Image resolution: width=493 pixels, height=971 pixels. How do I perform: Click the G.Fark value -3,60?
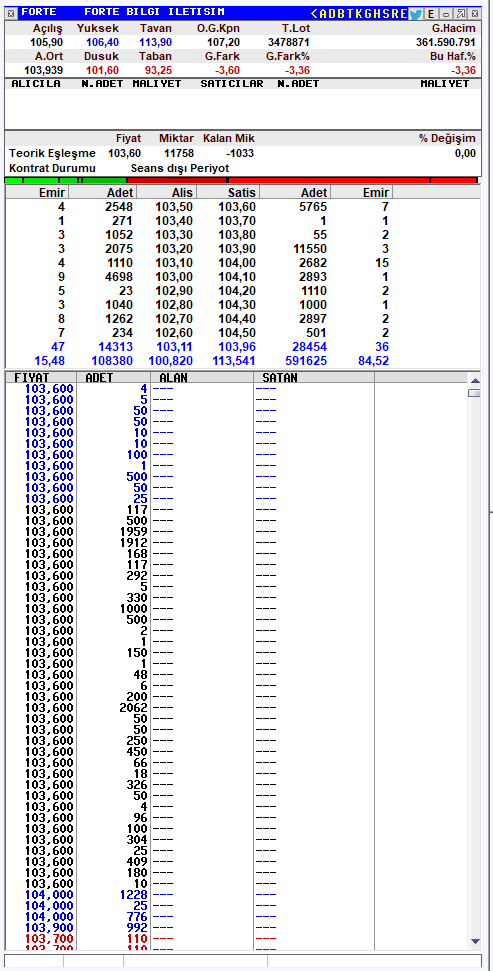coord(227,70)
